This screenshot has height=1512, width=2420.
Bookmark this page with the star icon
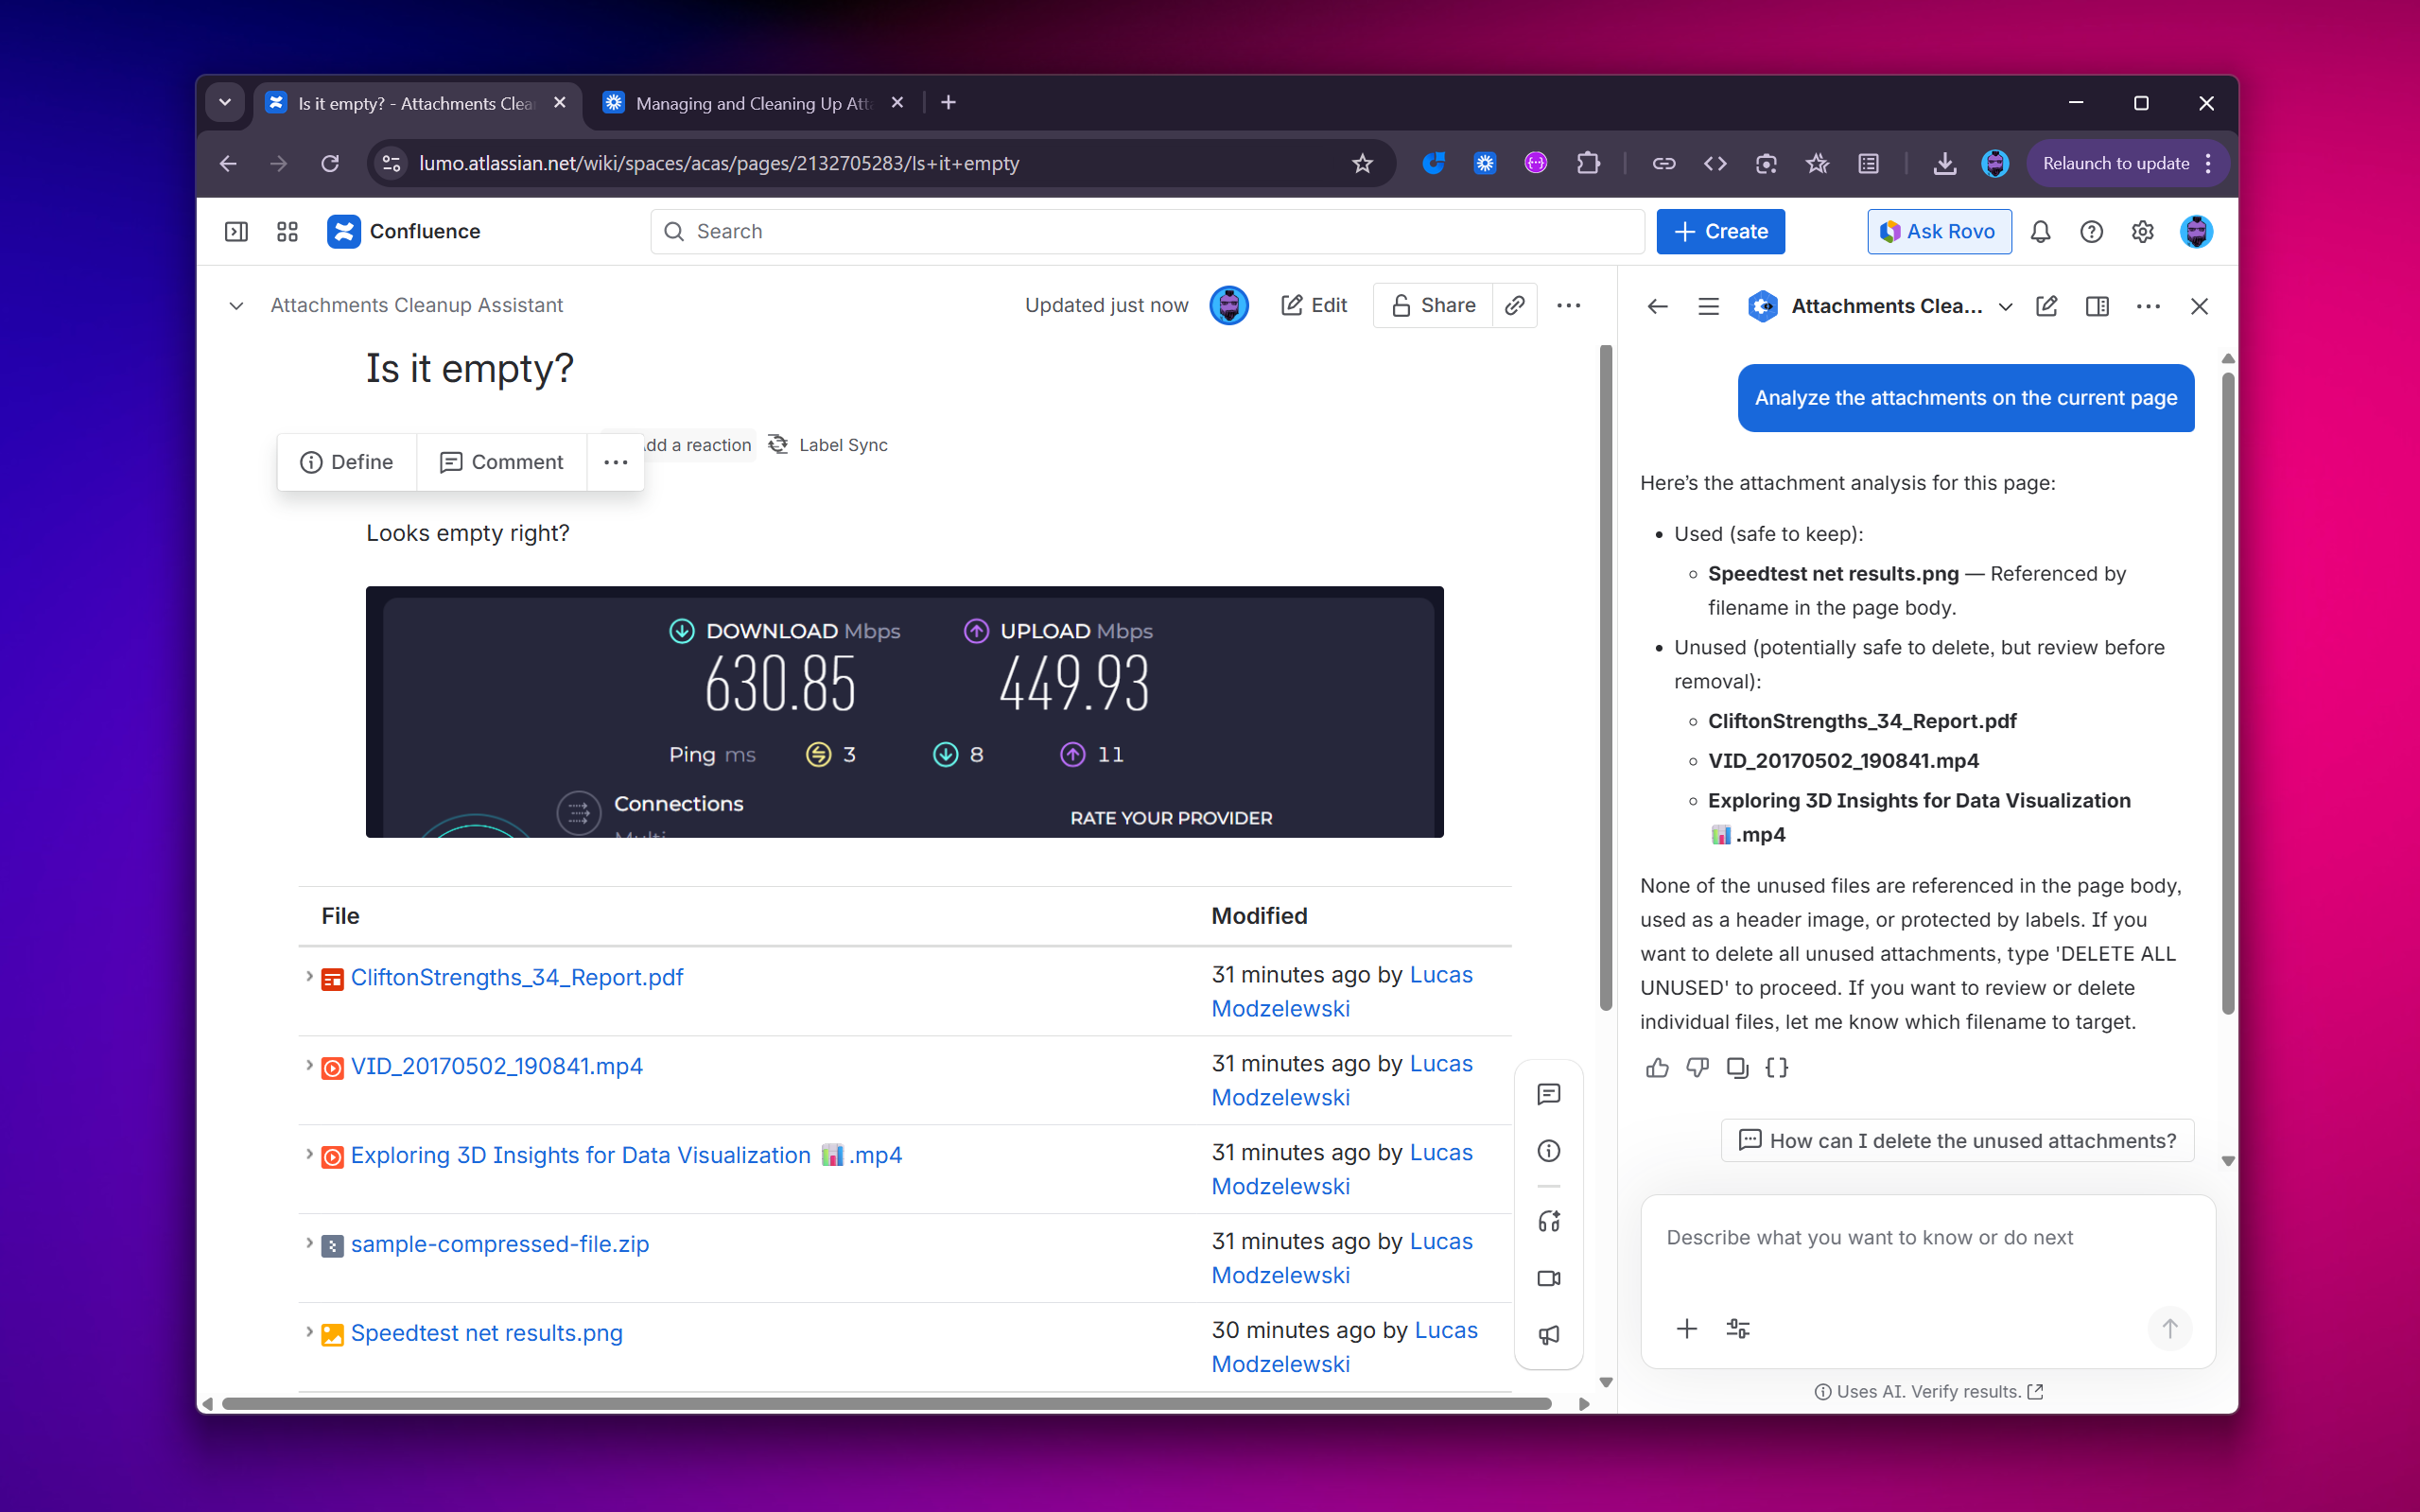coord(1362,163)
